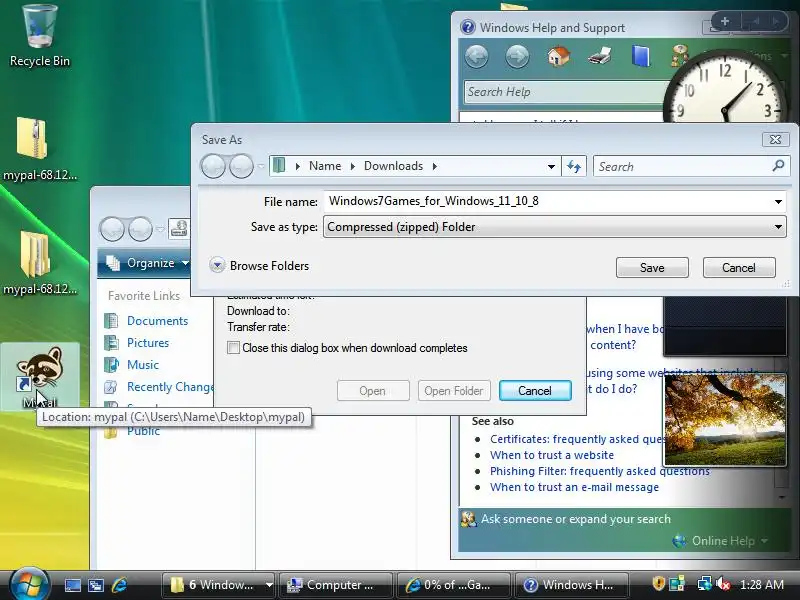Tick Close this dialog box when download completes
Screen dimensions: 800x600
[x=233, y=348]
